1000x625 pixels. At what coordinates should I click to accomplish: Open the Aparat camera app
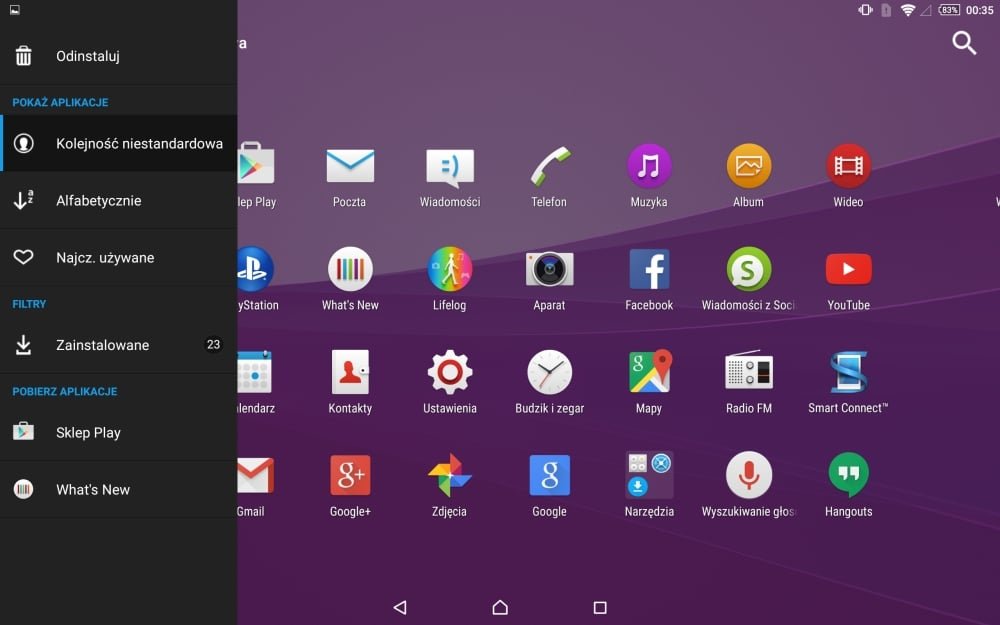click(x=549, y=269)
